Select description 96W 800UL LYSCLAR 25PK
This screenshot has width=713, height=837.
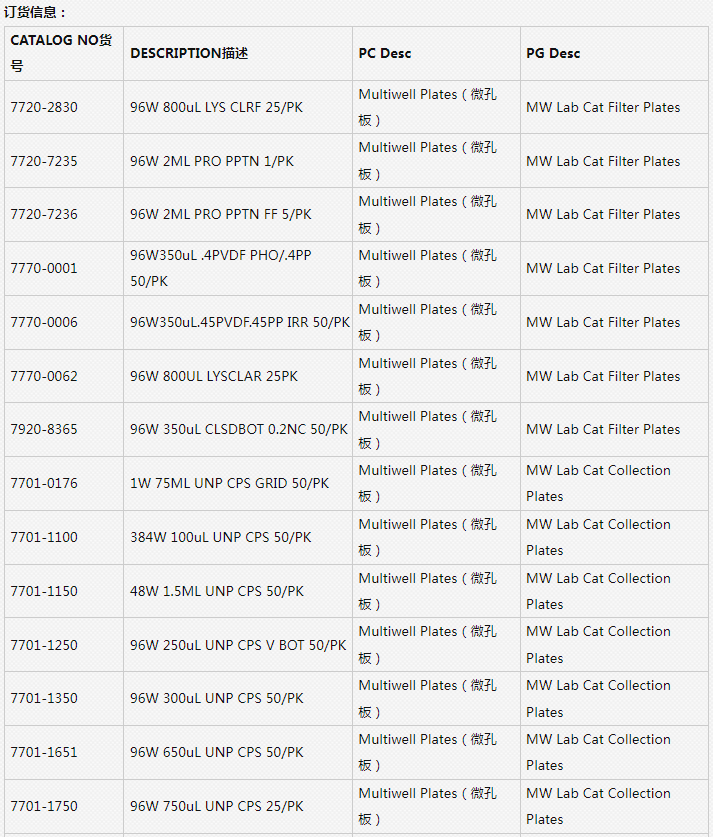coord(214,376)
